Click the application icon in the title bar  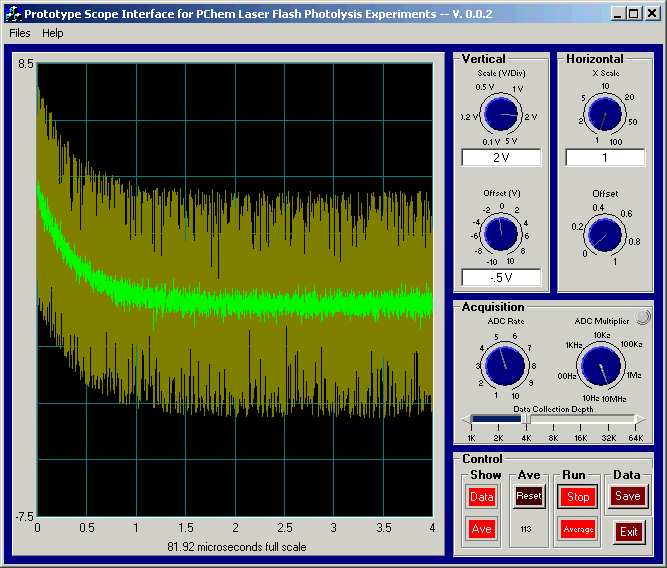tap(14, 13)
